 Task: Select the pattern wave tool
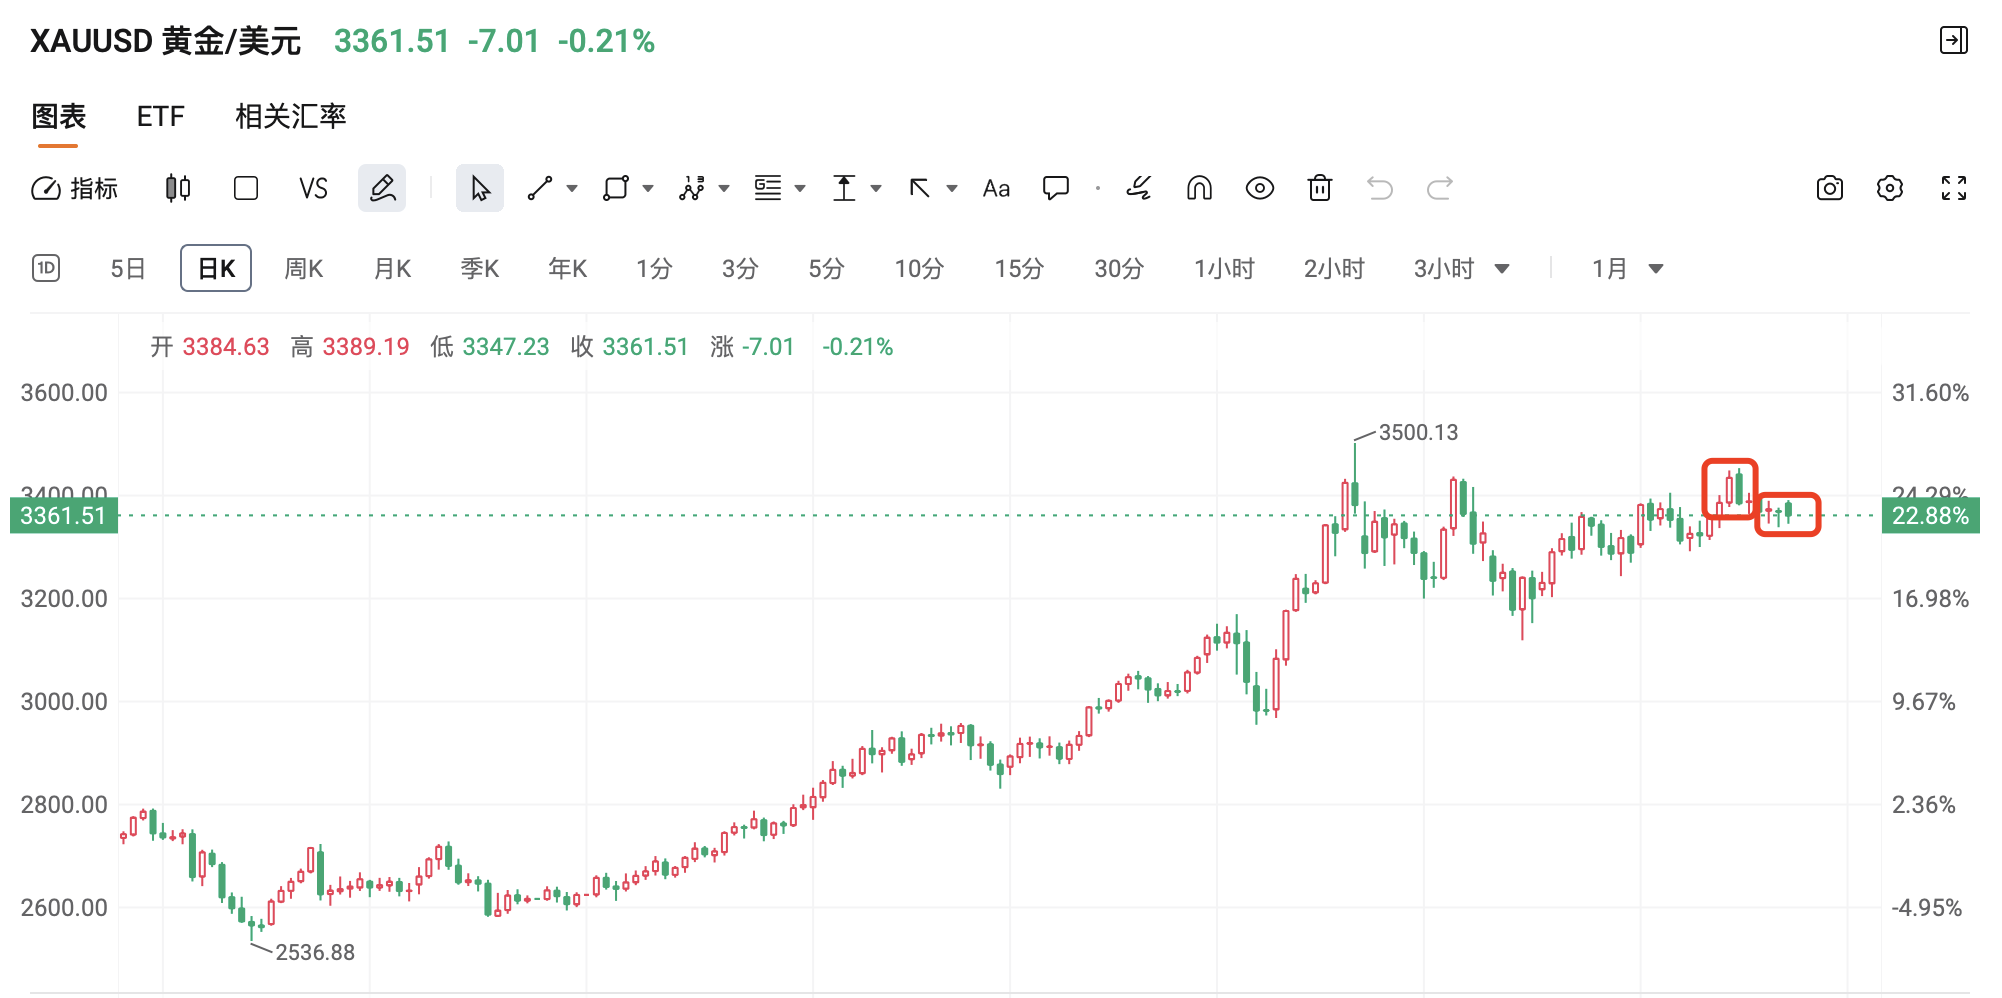[x=692, y=188]
